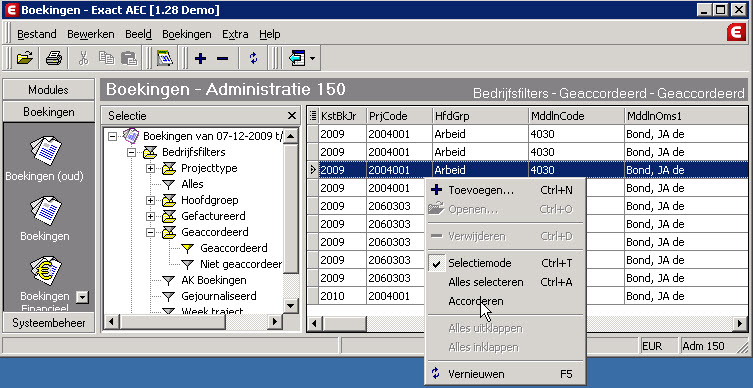
Task: Sort by the PrjCode column header
Action: tap(399, 116)
